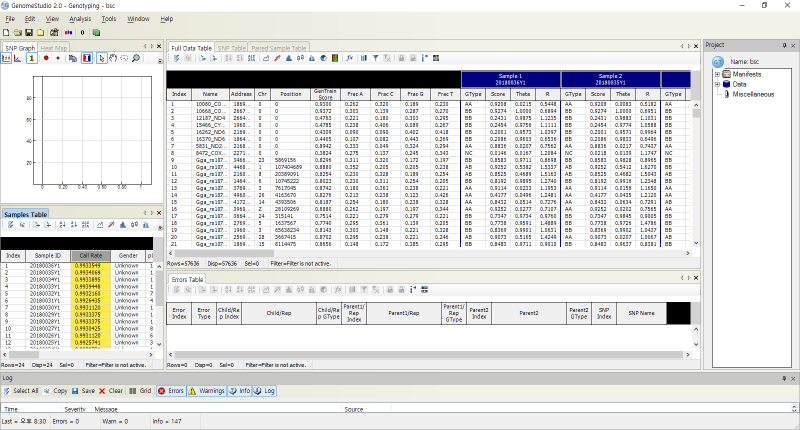This screenshot has width=800, height=430.
Task: Click the histogram icon in Full Data Table toolbar
Action: tap(288, 58)
